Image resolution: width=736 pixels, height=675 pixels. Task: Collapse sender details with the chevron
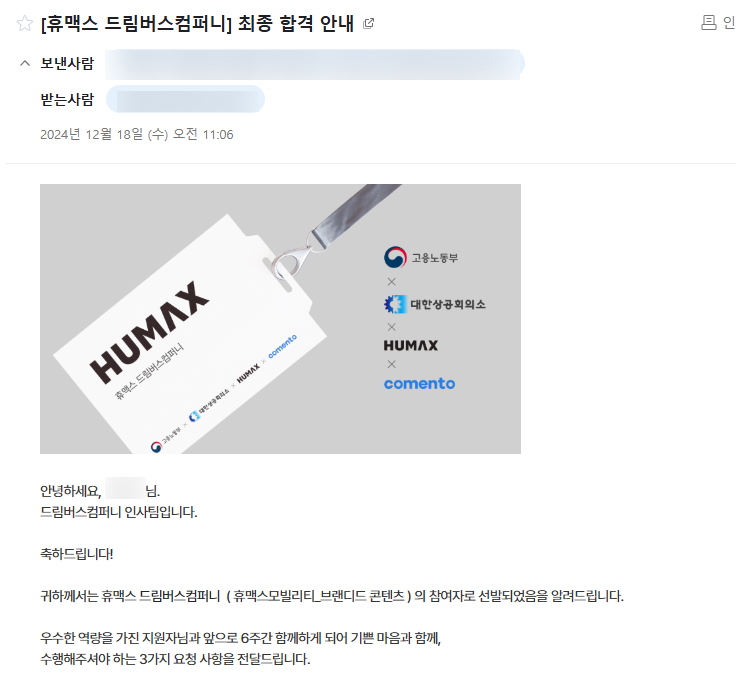pos(25,63)
